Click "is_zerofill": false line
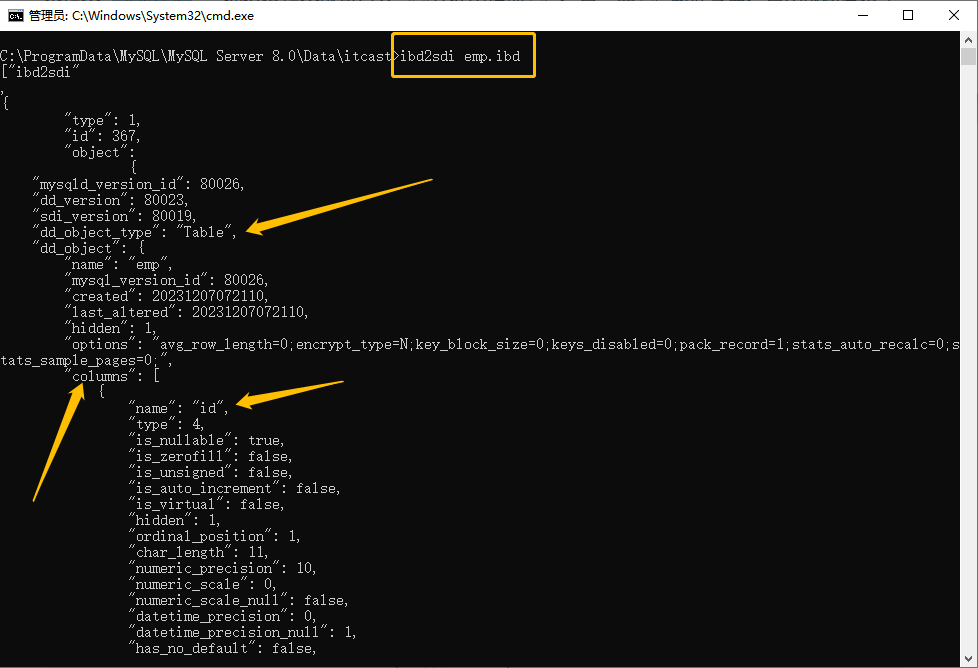Viewport: 978px width, 668px height. pos(210,457)
